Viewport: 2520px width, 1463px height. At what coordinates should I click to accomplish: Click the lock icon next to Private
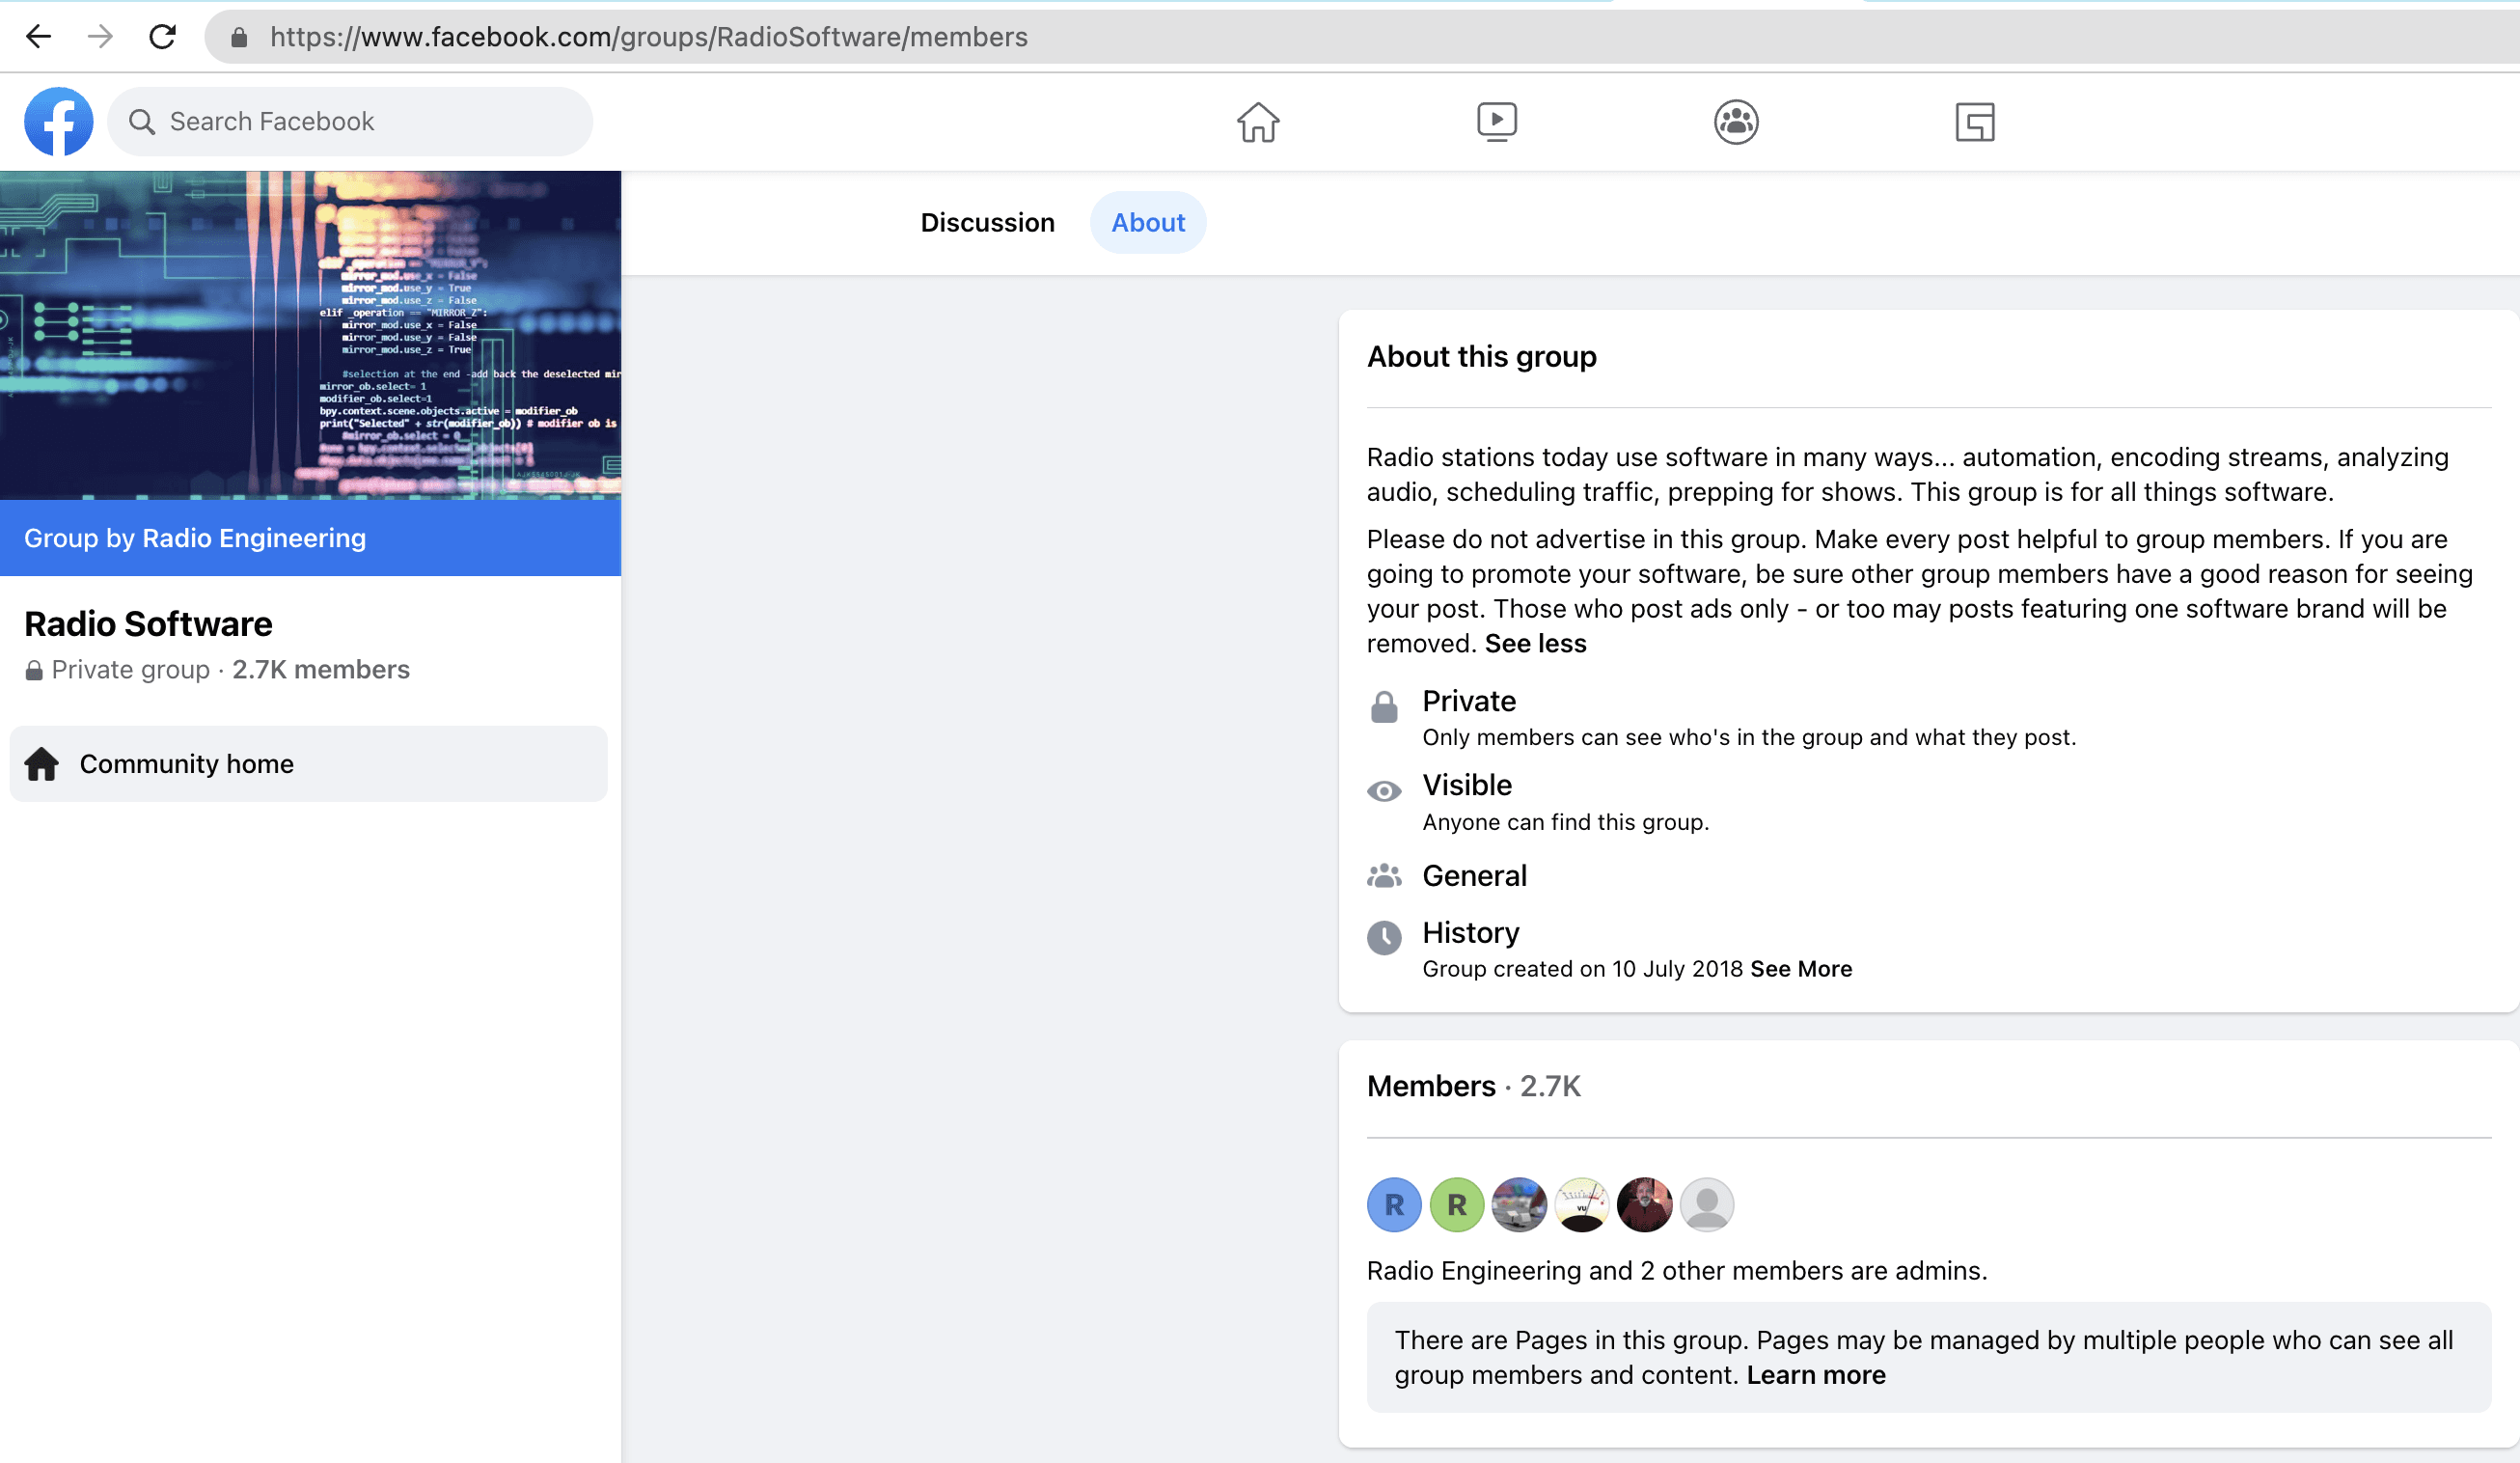(1384, 706)
